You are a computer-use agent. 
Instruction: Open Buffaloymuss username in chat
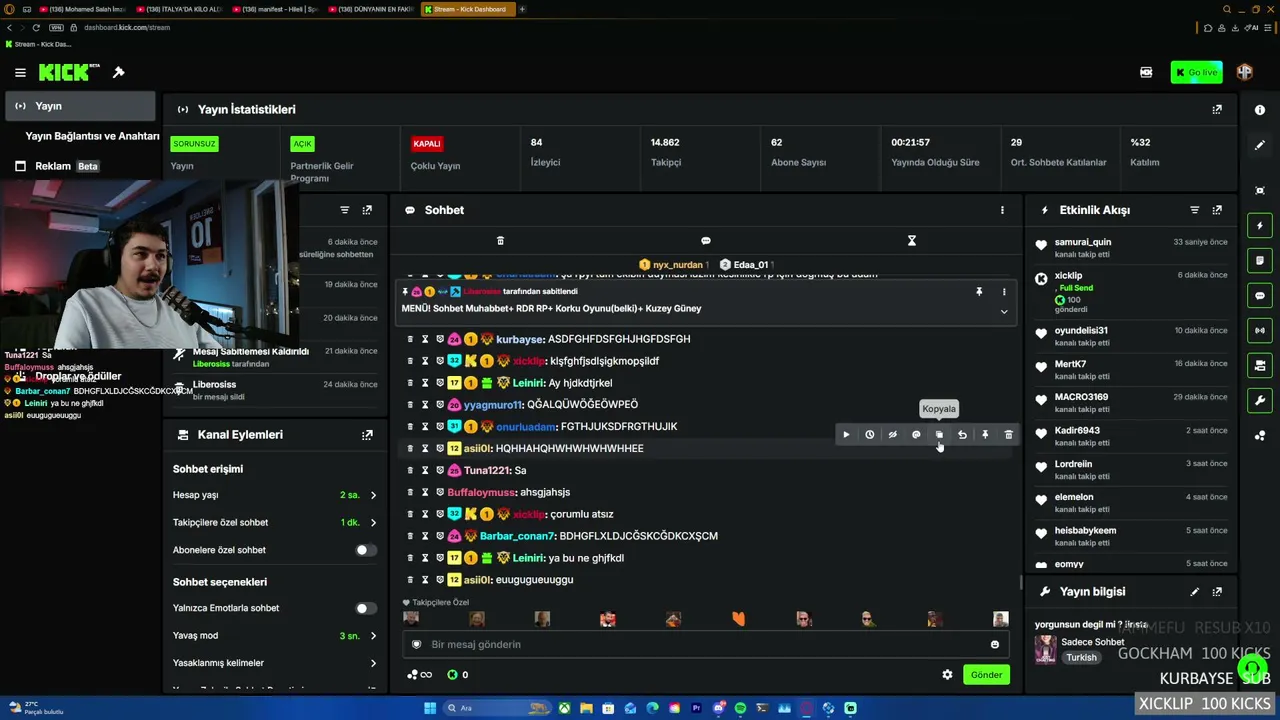pos(482,492)
